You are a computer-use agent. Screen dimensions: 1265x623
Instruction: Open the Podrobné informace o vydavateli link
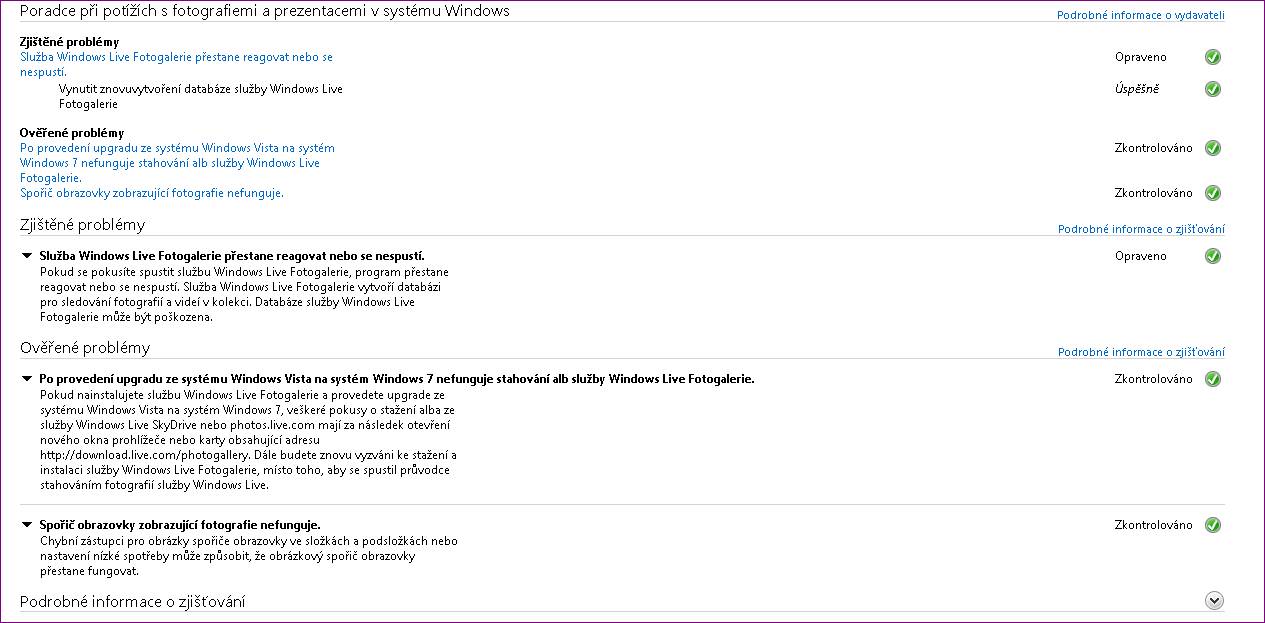1140,15
